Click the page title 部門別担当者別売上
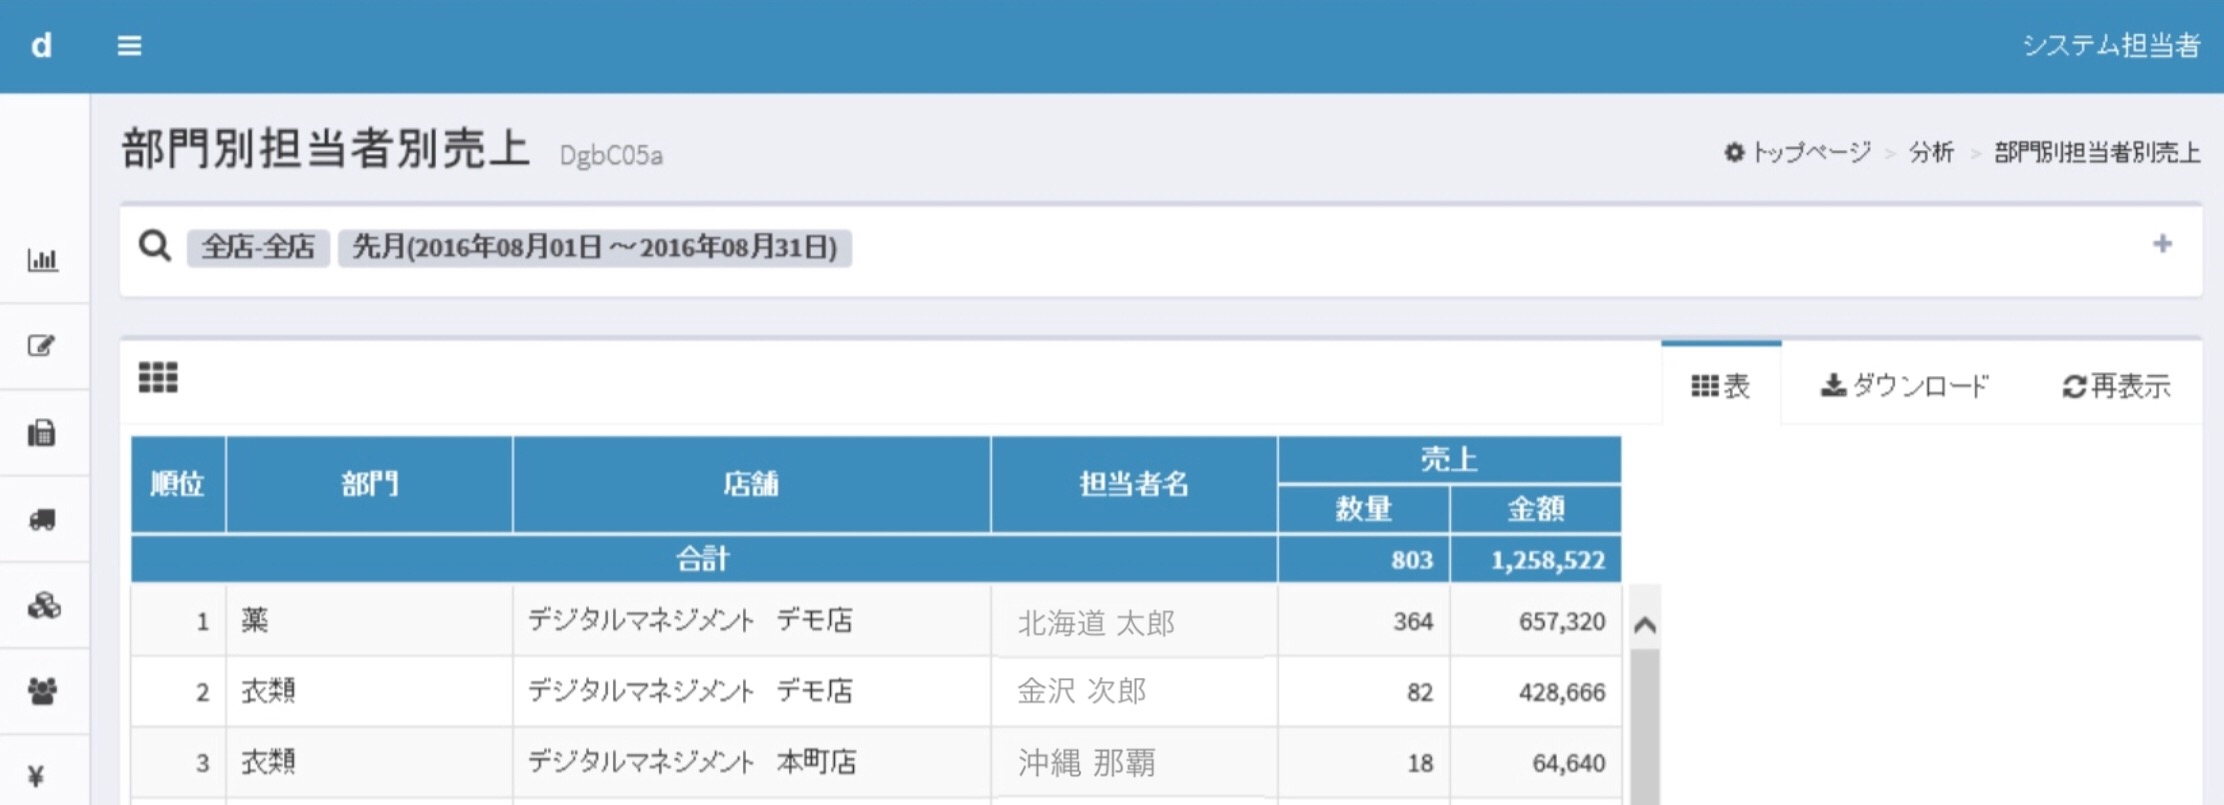The width and height of the screenshot is (2224, 805). coord(326,150)
